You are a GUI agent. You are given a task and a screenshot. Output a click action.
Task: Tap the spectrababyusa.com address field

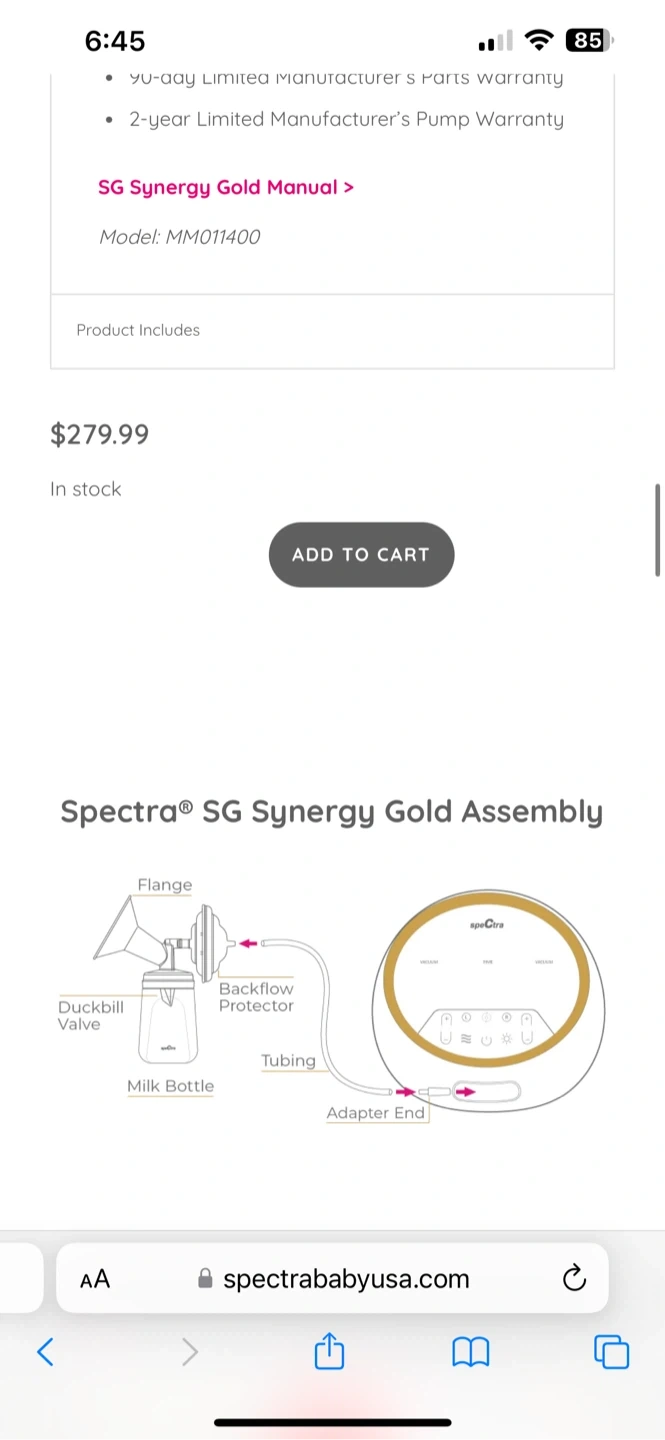[346, 1279]
